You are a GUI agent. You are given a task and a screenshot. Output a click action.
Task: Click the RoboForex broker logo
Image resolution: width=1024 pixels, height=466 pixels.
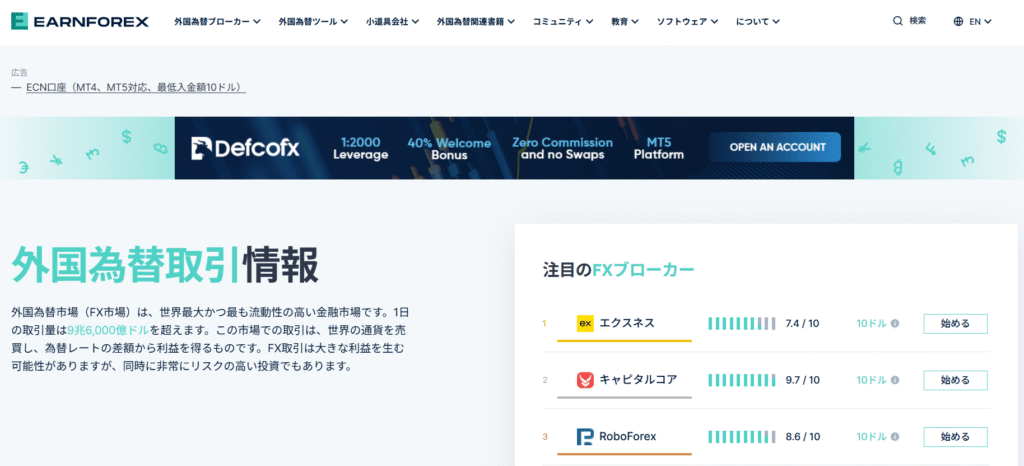tap(585, 437)
